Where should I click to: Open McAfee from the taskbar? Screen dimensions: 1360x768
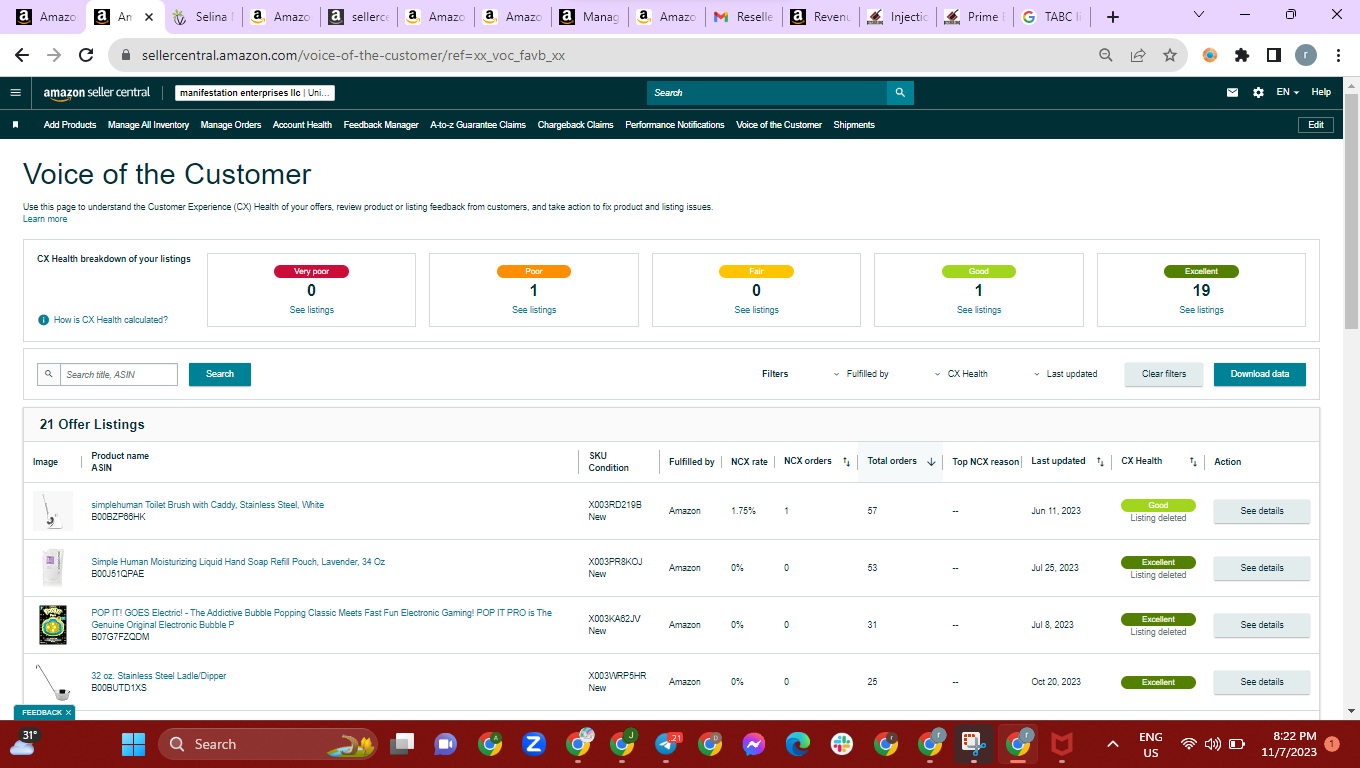click(1061, 744)
